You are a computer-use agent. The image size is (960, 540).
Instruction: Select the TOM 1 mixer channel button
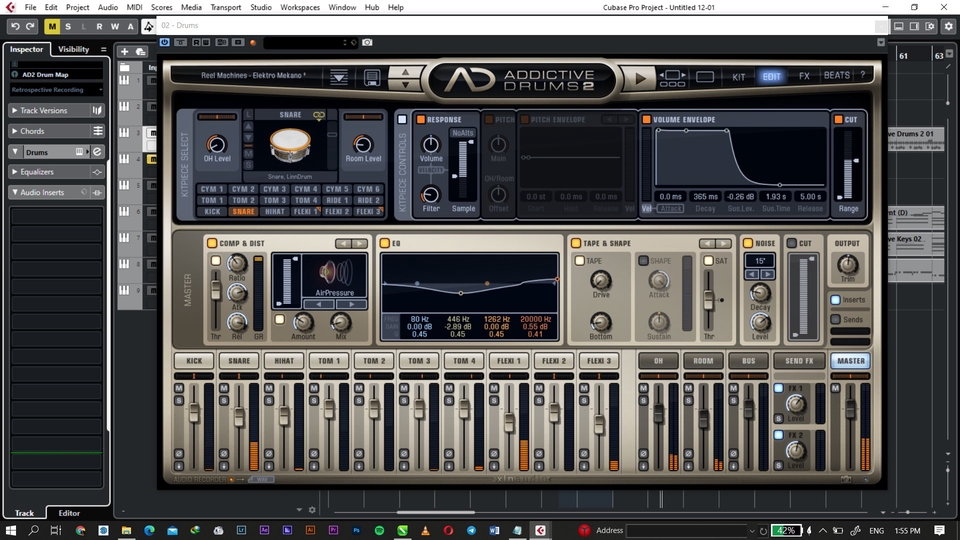329,361
